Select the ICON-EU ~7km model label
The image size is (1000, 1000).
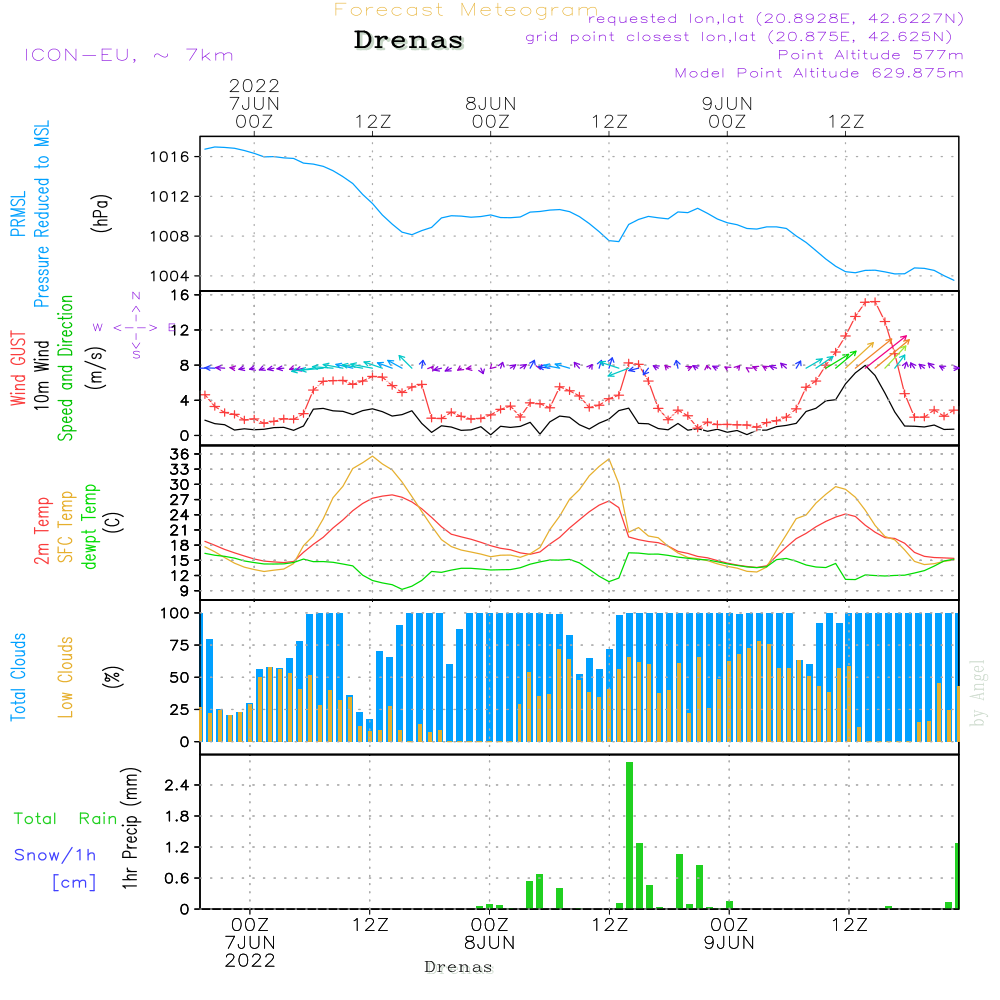tap(128, 55)
